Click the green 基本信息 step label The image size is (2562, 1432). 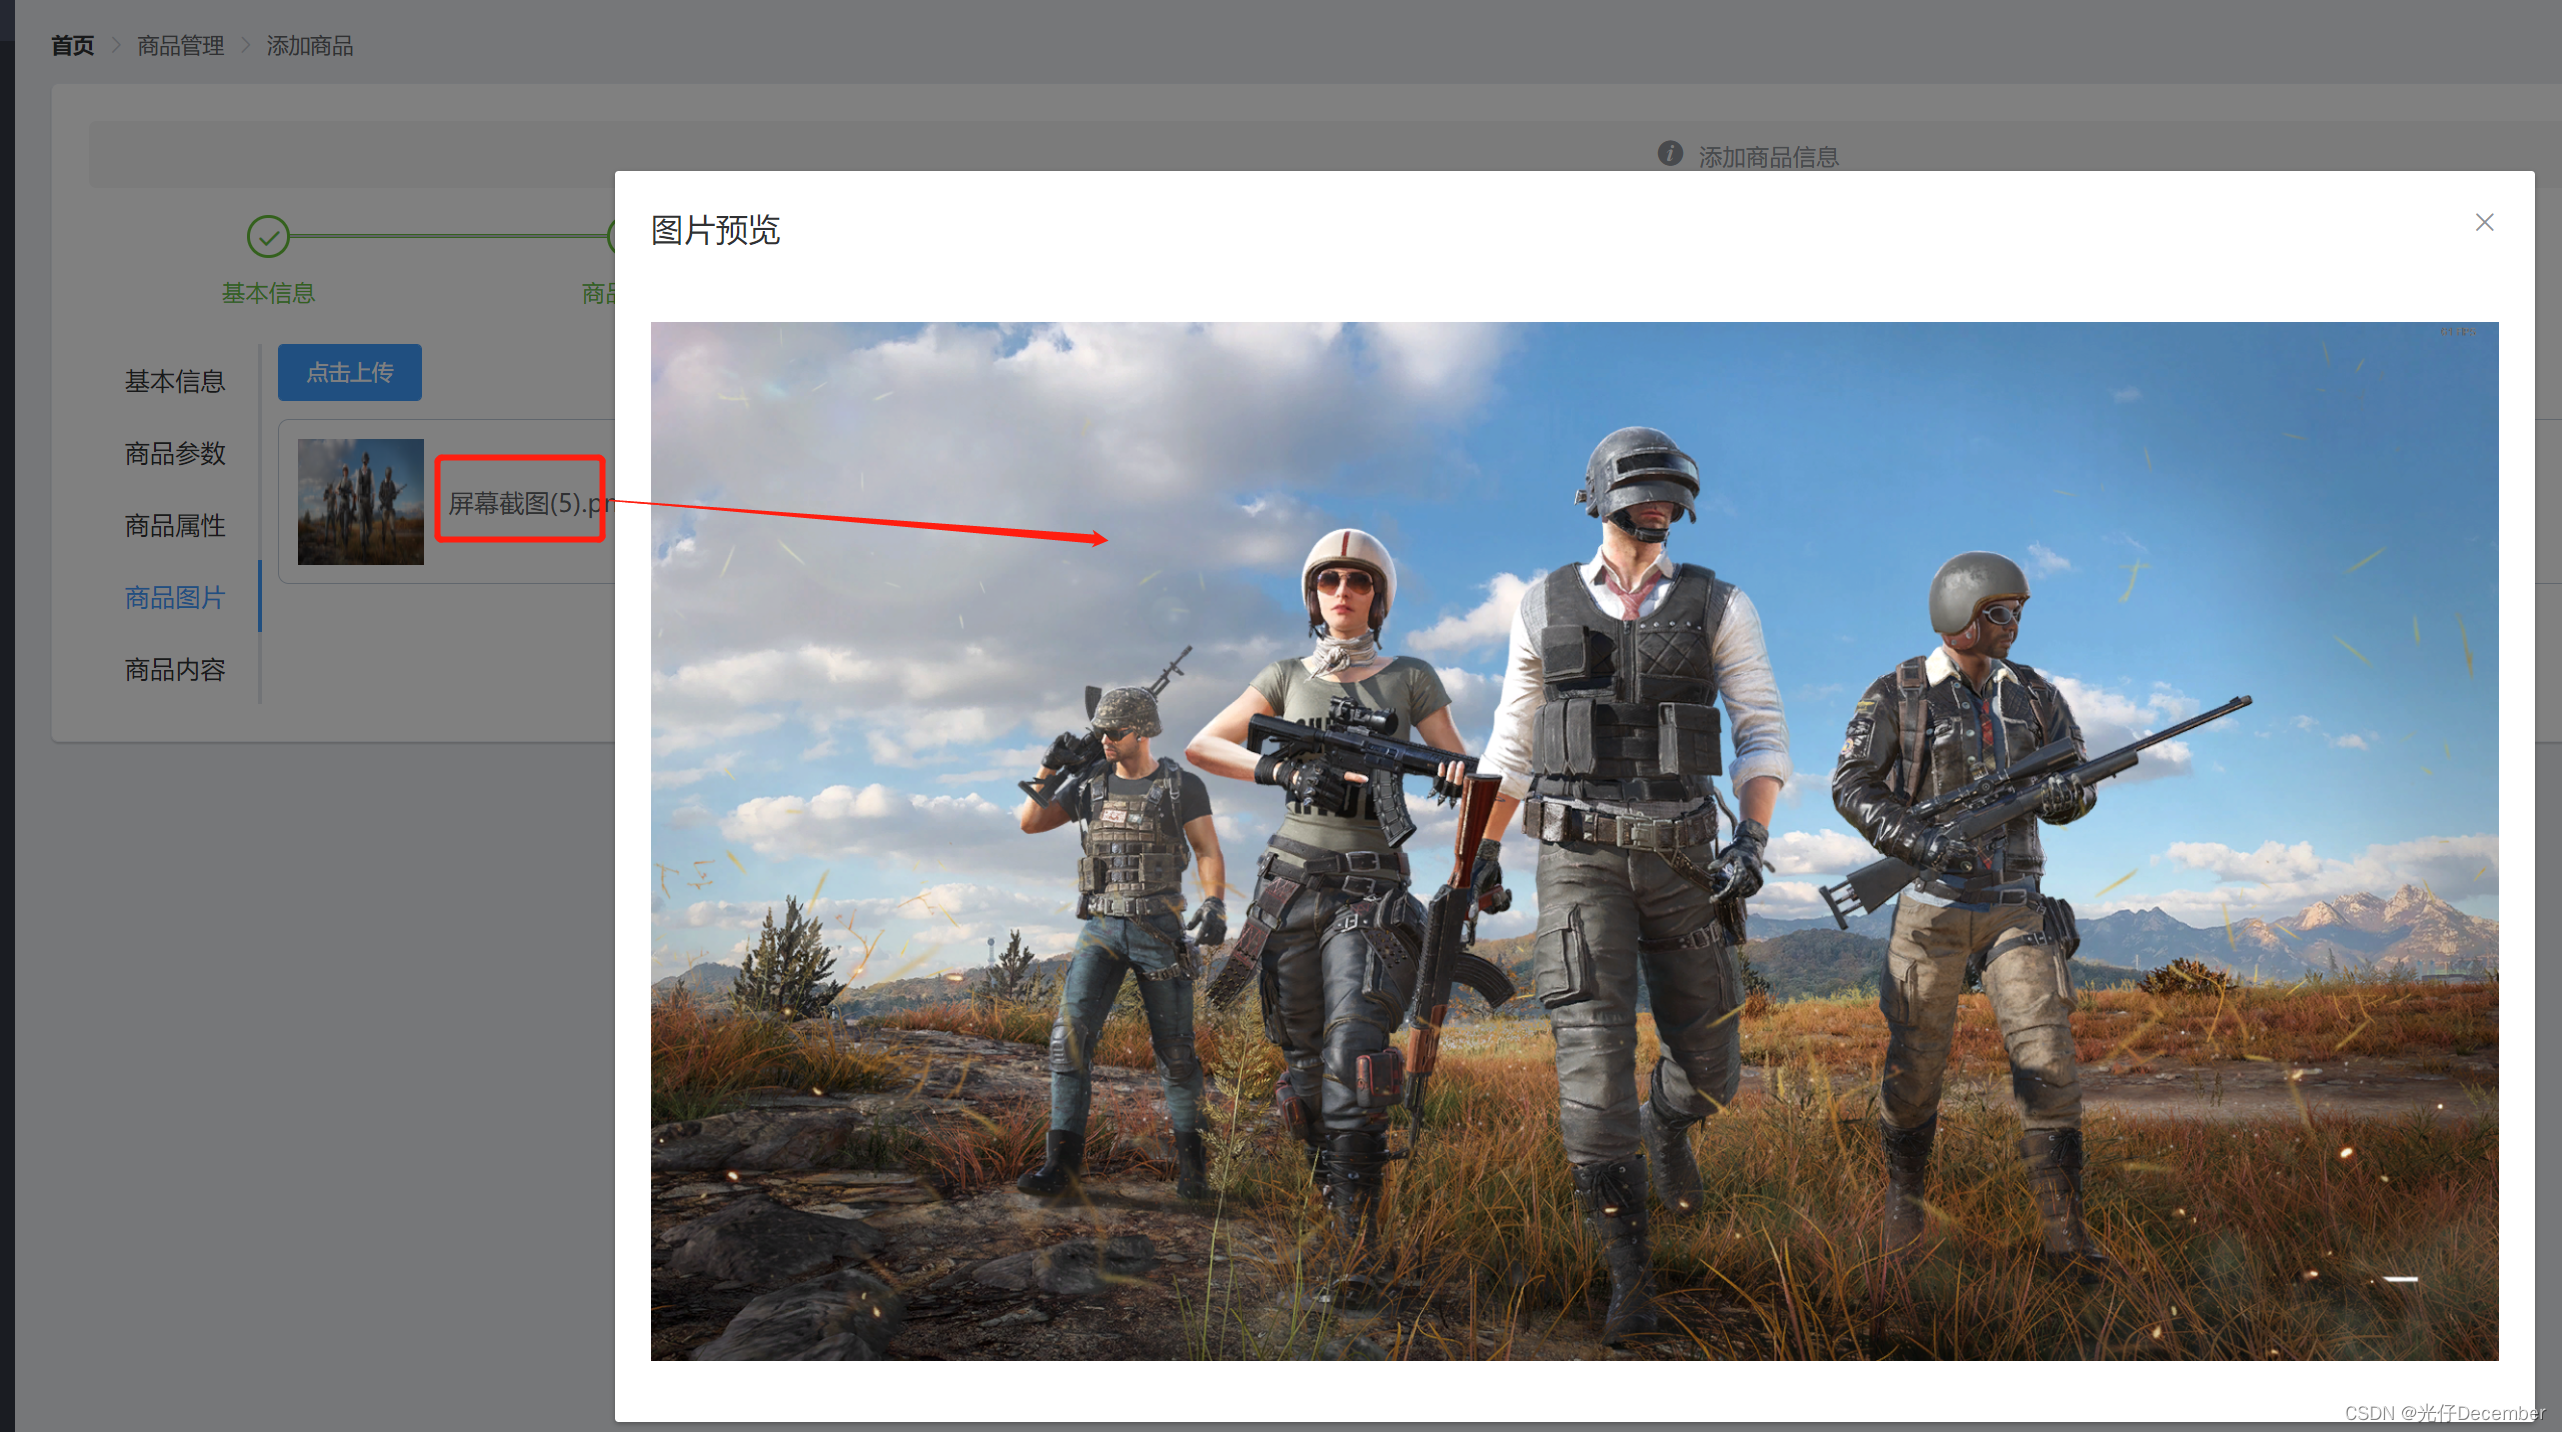pyautogui.click(x=268, y=293)
